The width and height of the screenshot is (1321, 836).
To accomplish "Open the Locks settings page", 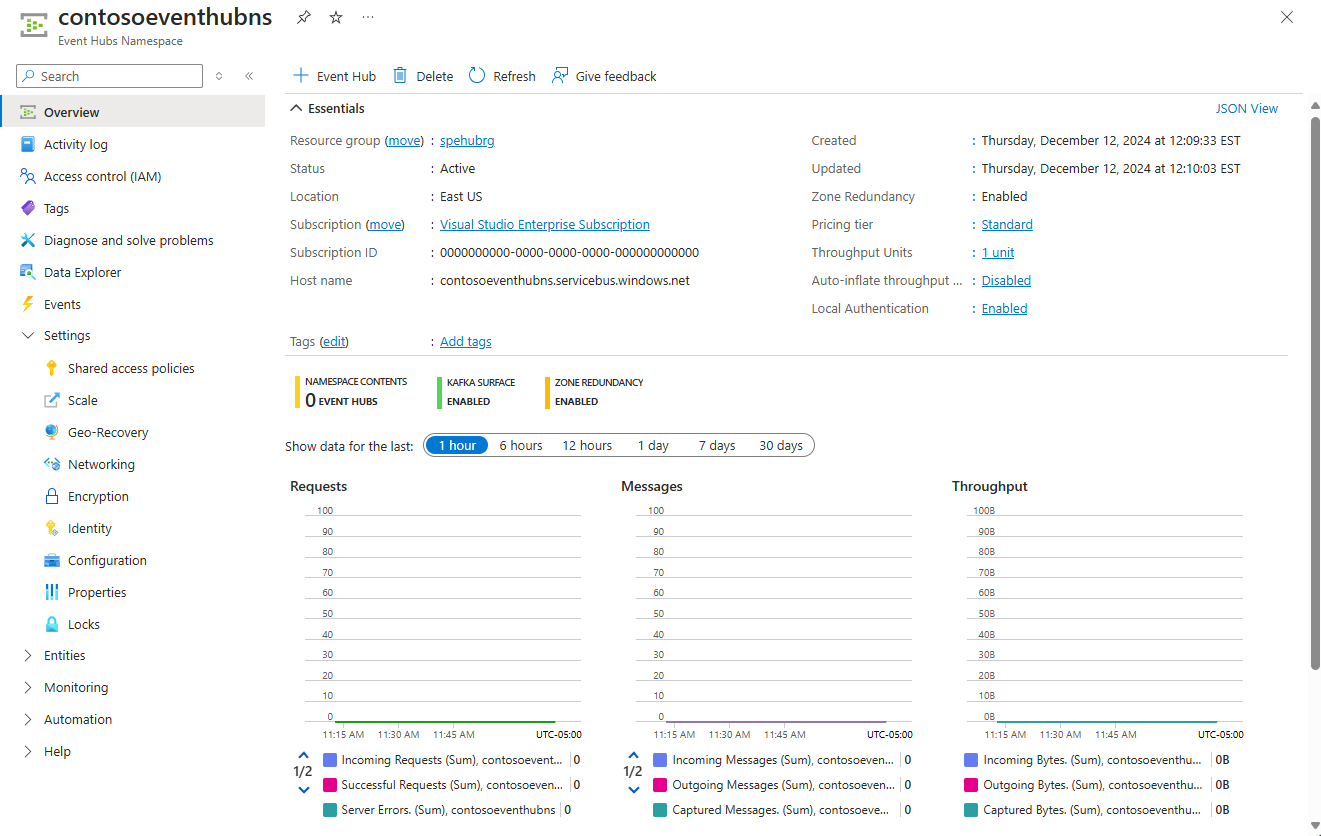I will tap(83, 624).
